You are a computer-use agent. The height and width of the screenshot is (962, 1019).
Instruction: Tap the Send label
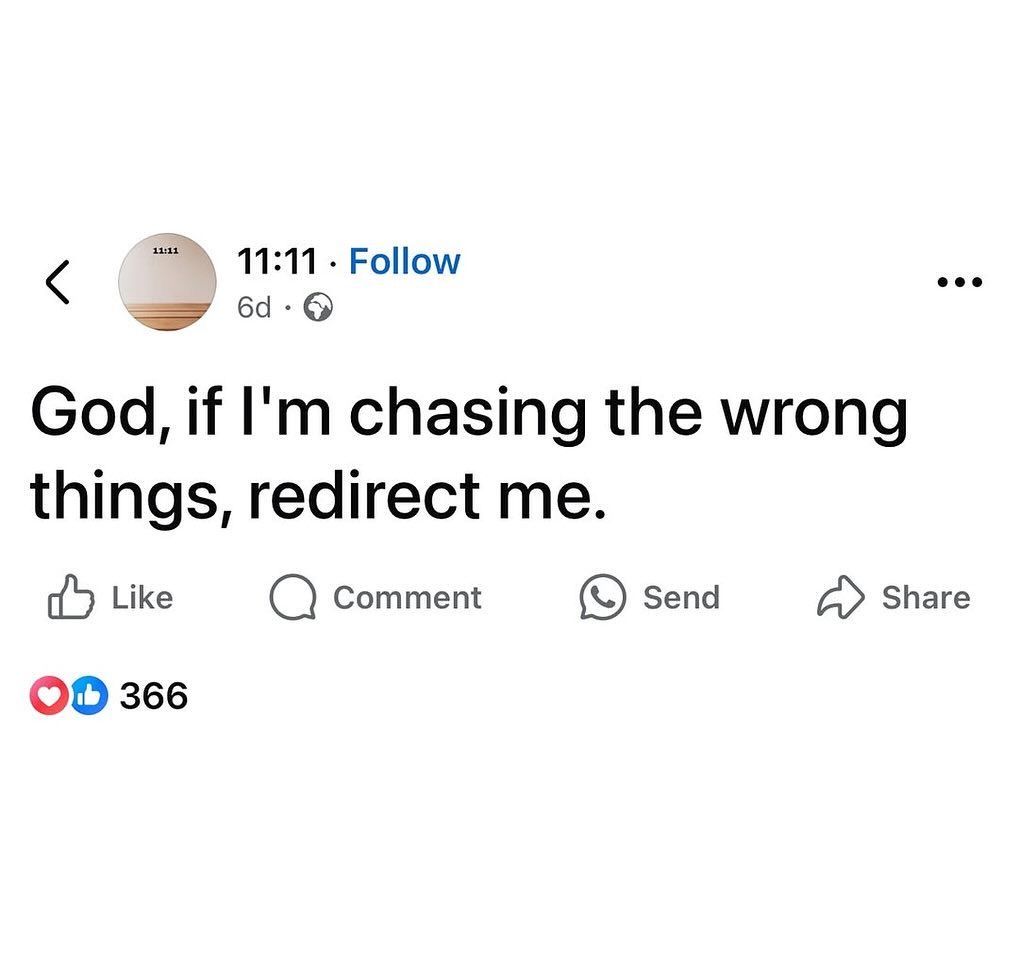pos(681,598)
